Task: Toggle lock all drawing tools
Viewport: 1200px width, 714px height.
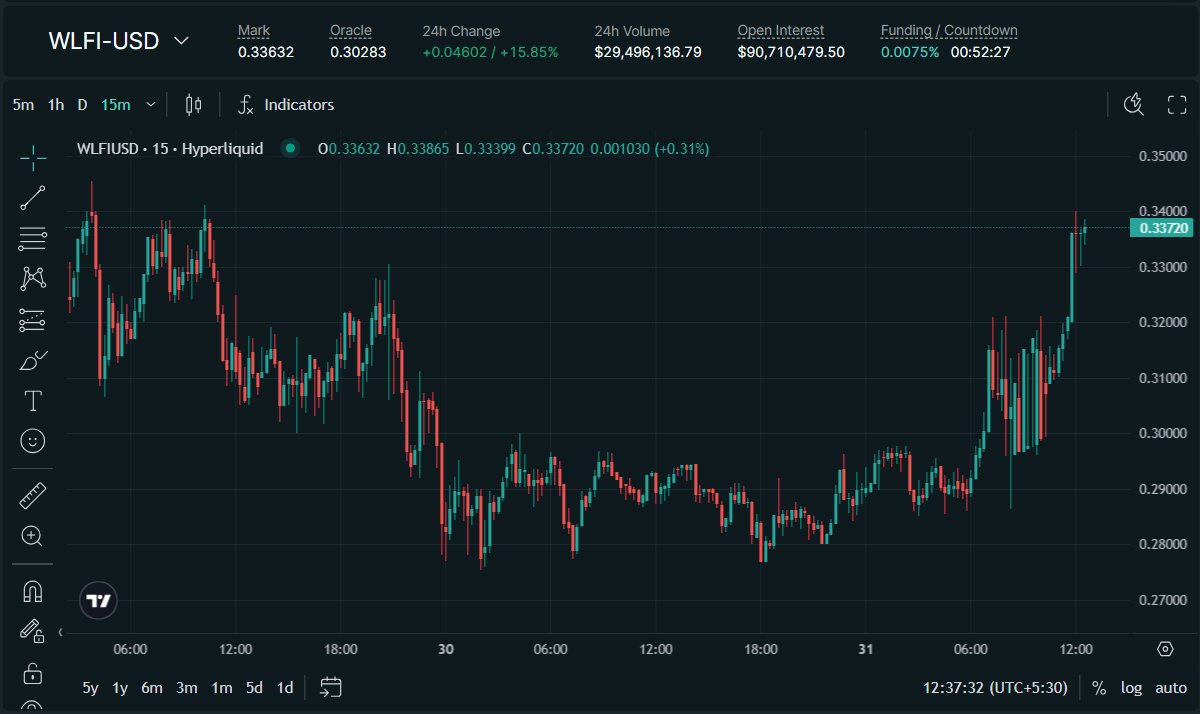Action: click(33, 672)
